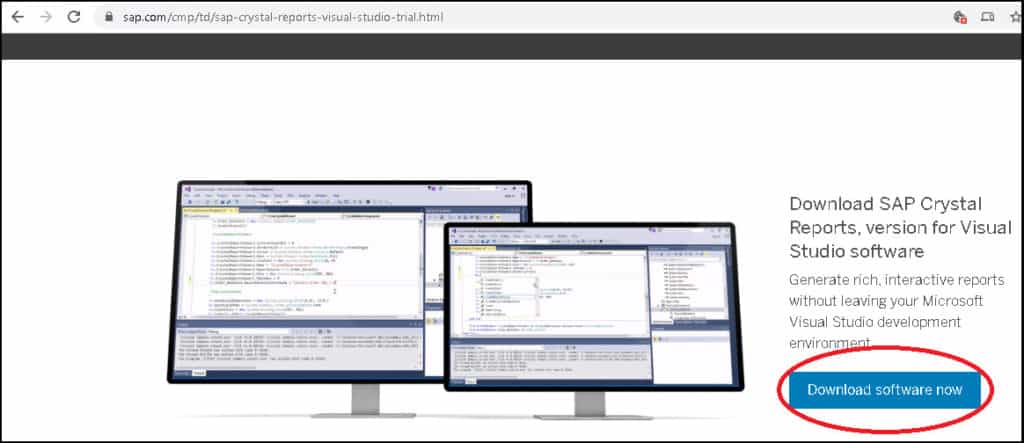Click the text "Generate rich, interactive reports"

click(x=897, y=280)
